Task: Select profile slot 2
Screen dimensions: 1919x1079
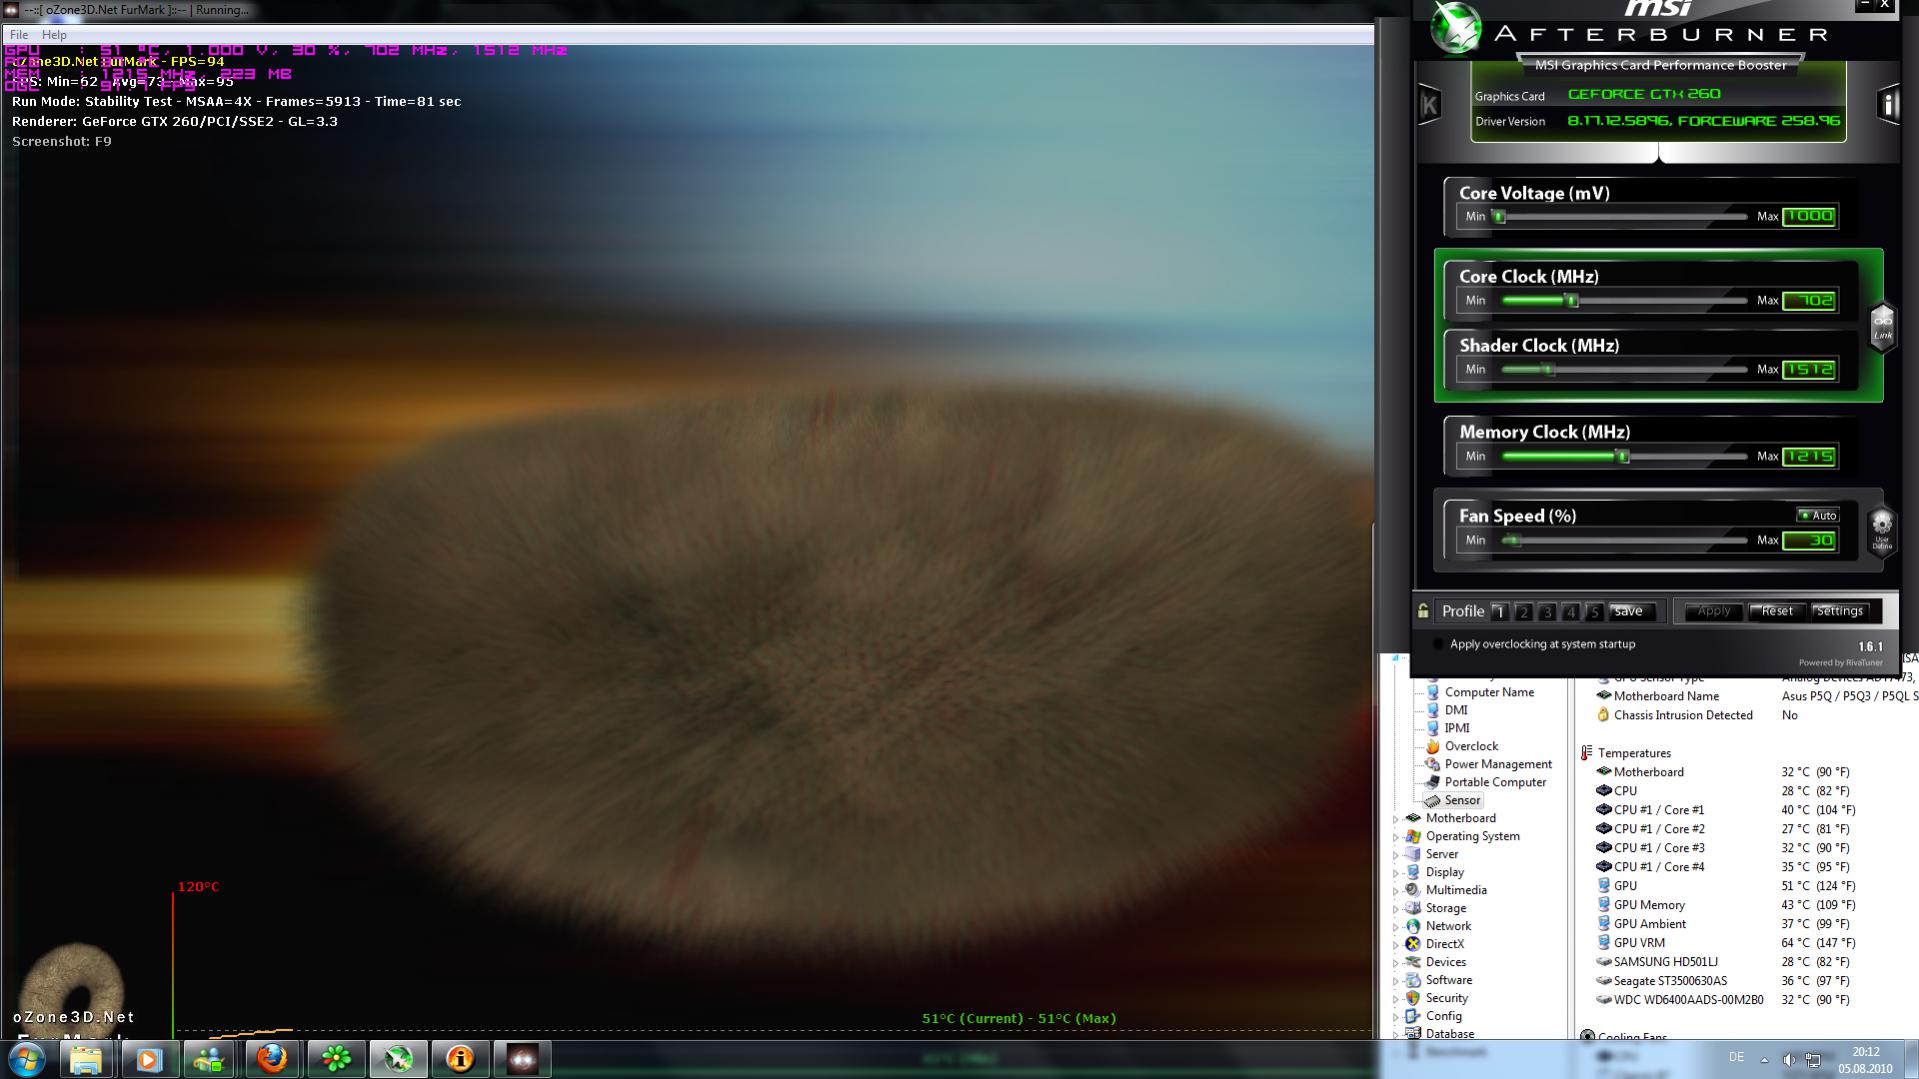Action: (x=1523, y=611)
